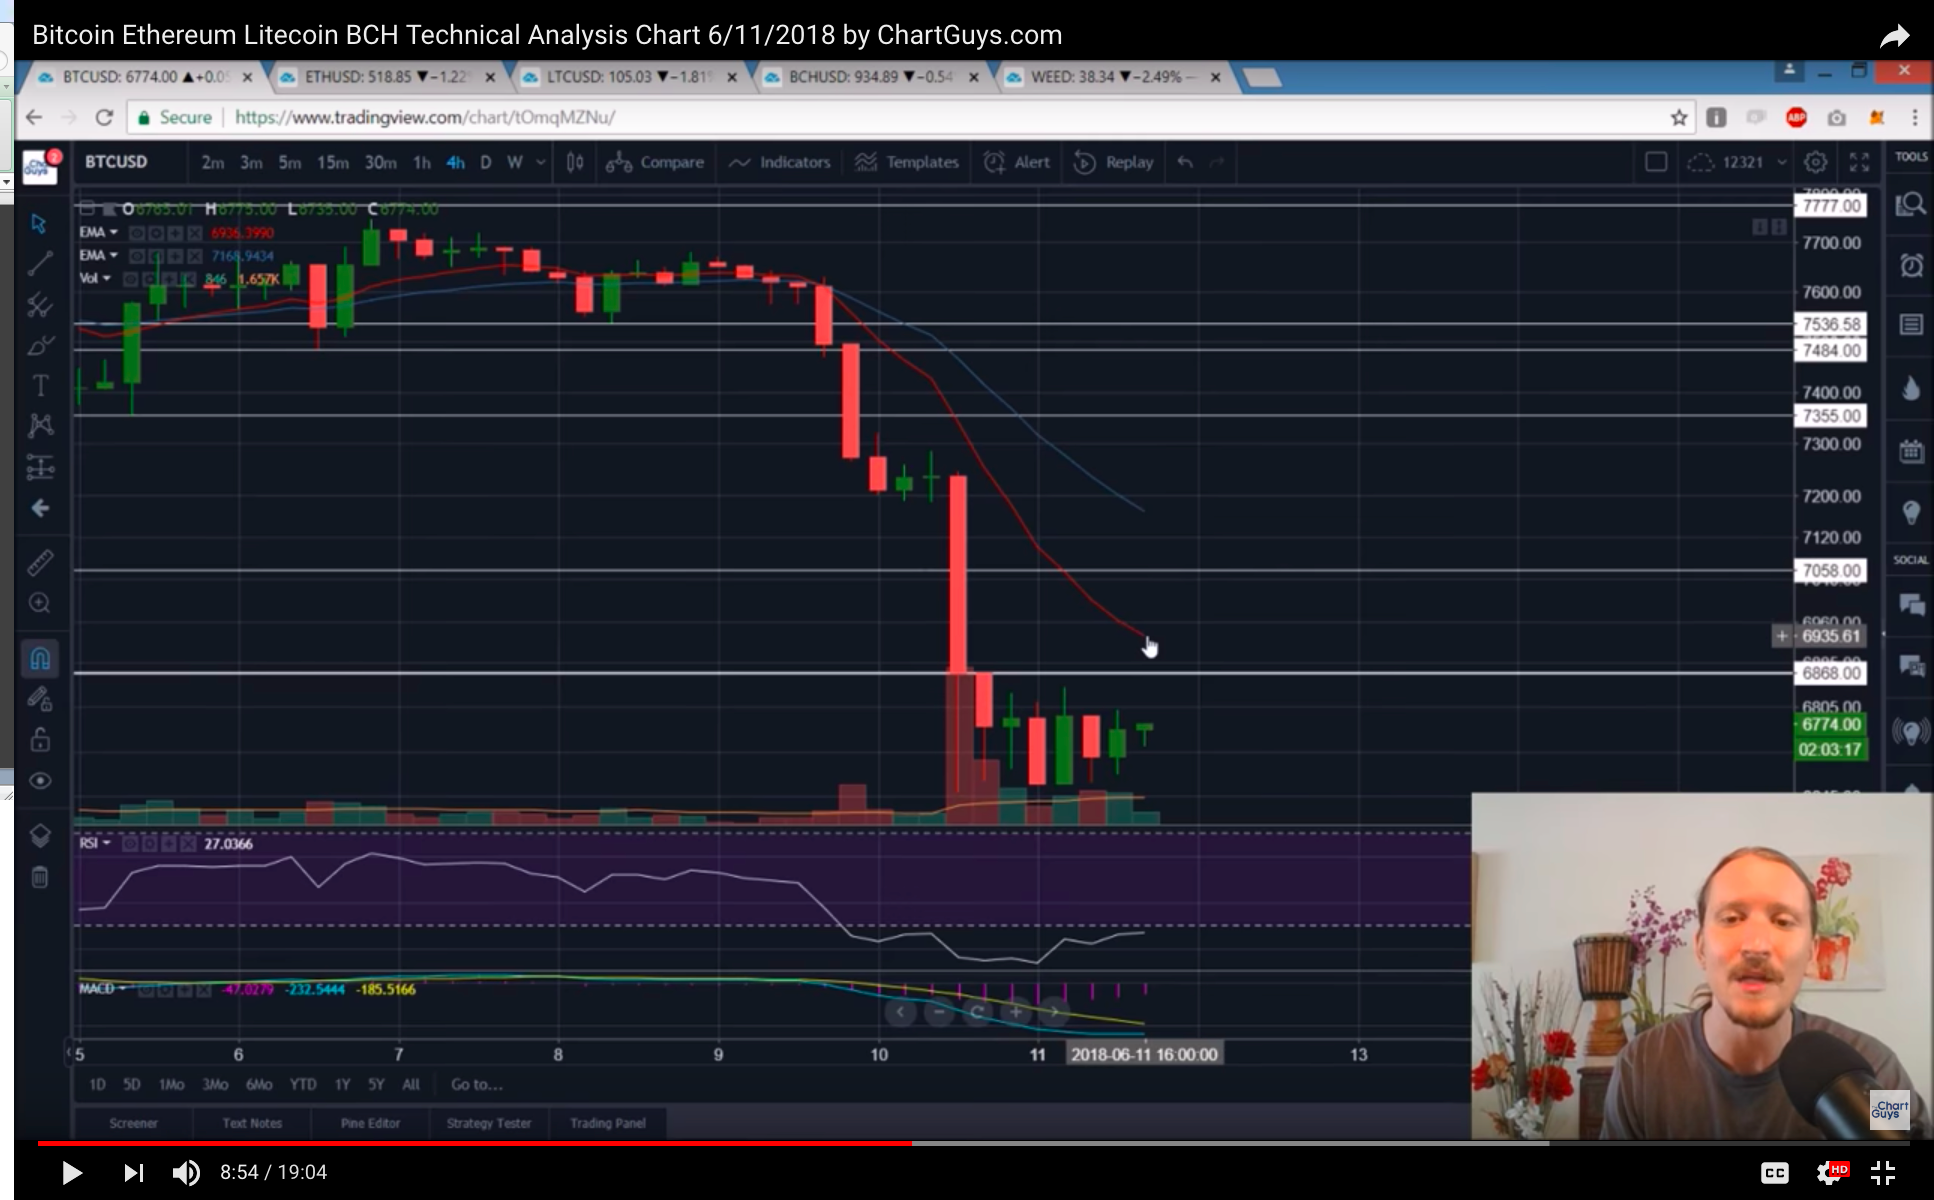Toggle stay in drawing mode pencil-lock
This screenshot has width=1934, height=1200.
pos(40,698)
